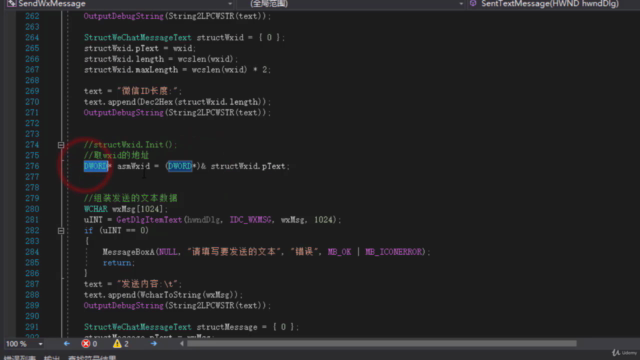Click the navigate forward blue arrow
Screen dimensions: 640x360
click(x=153, y=344)
